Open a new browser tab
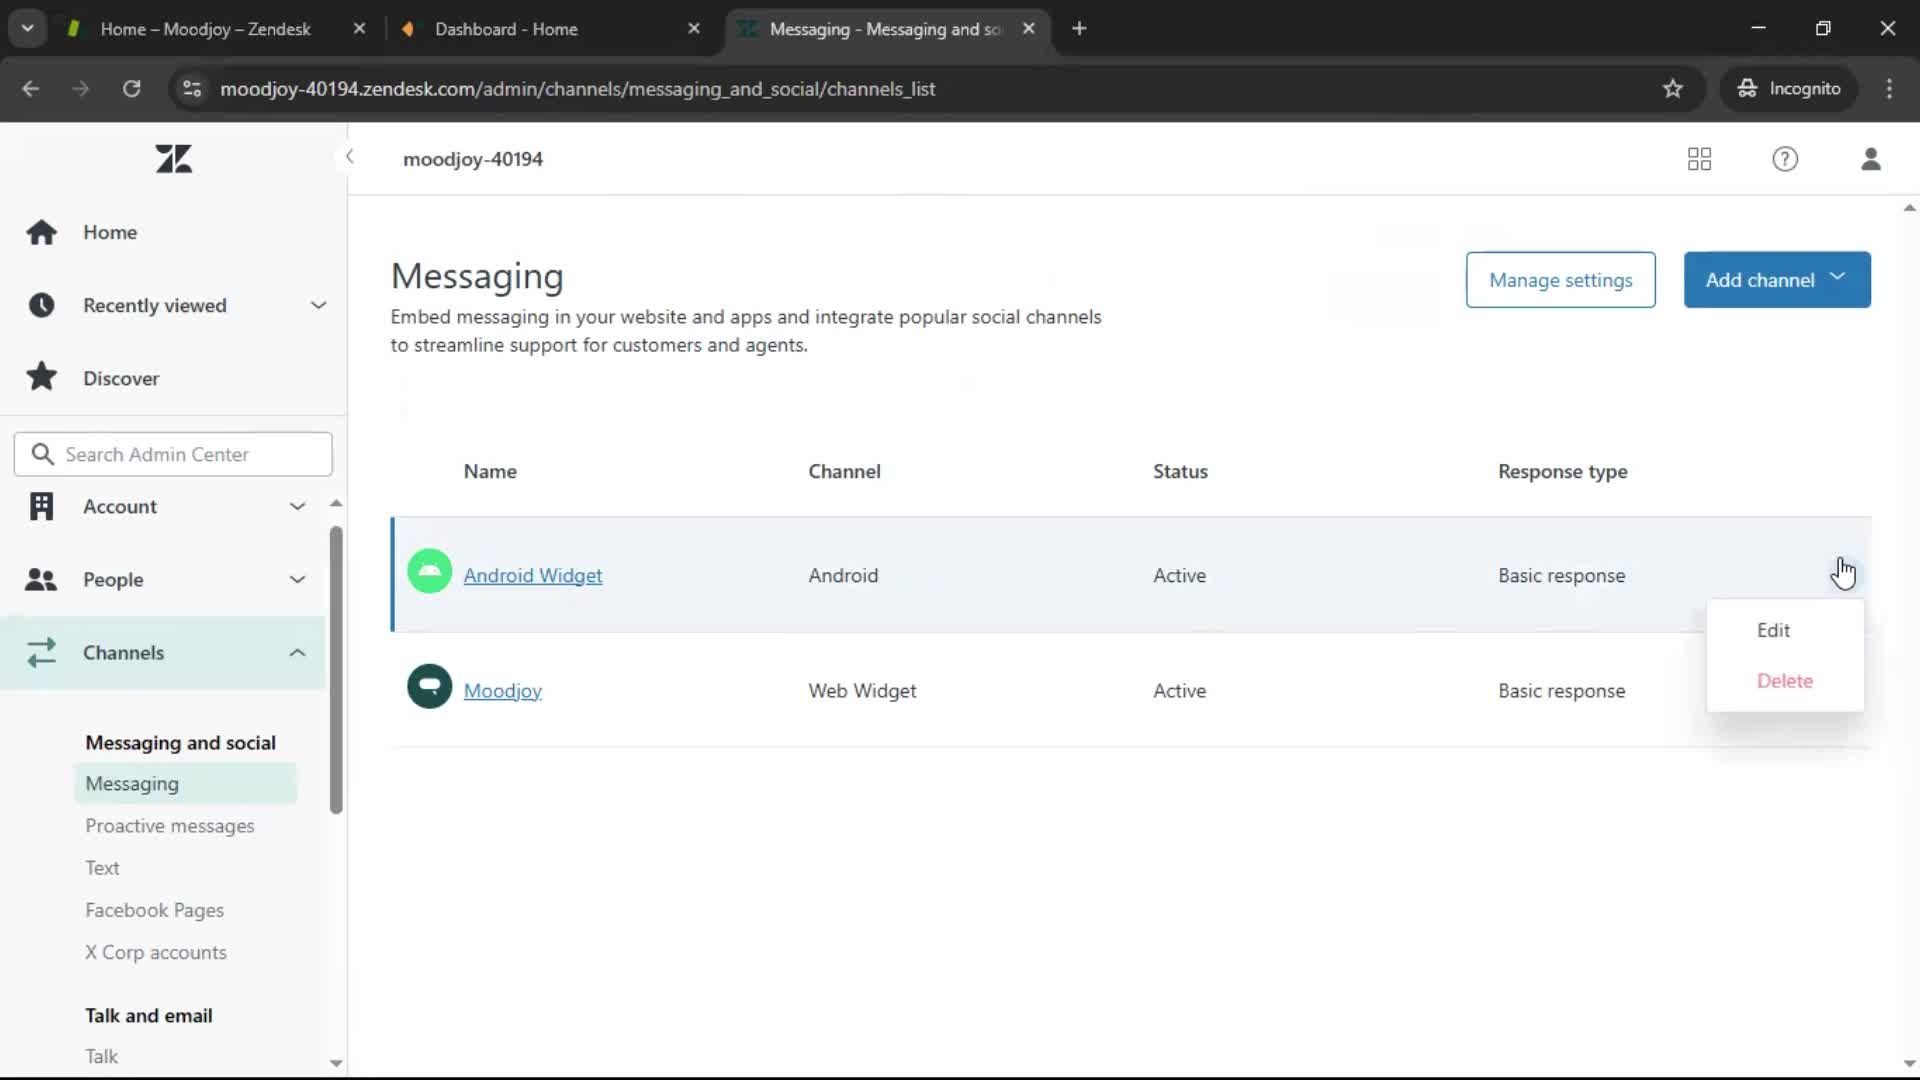Viewport: 1920px width, 1080px height. coord(1079,29)
